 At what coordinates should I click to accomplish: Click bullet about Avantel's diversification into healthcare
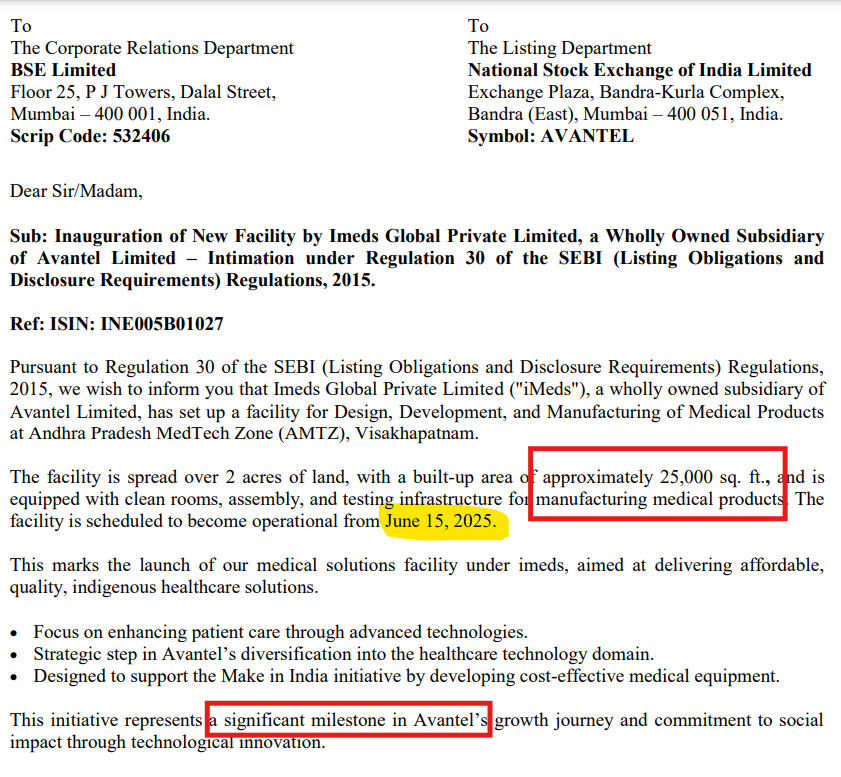[x=343, y=654]
